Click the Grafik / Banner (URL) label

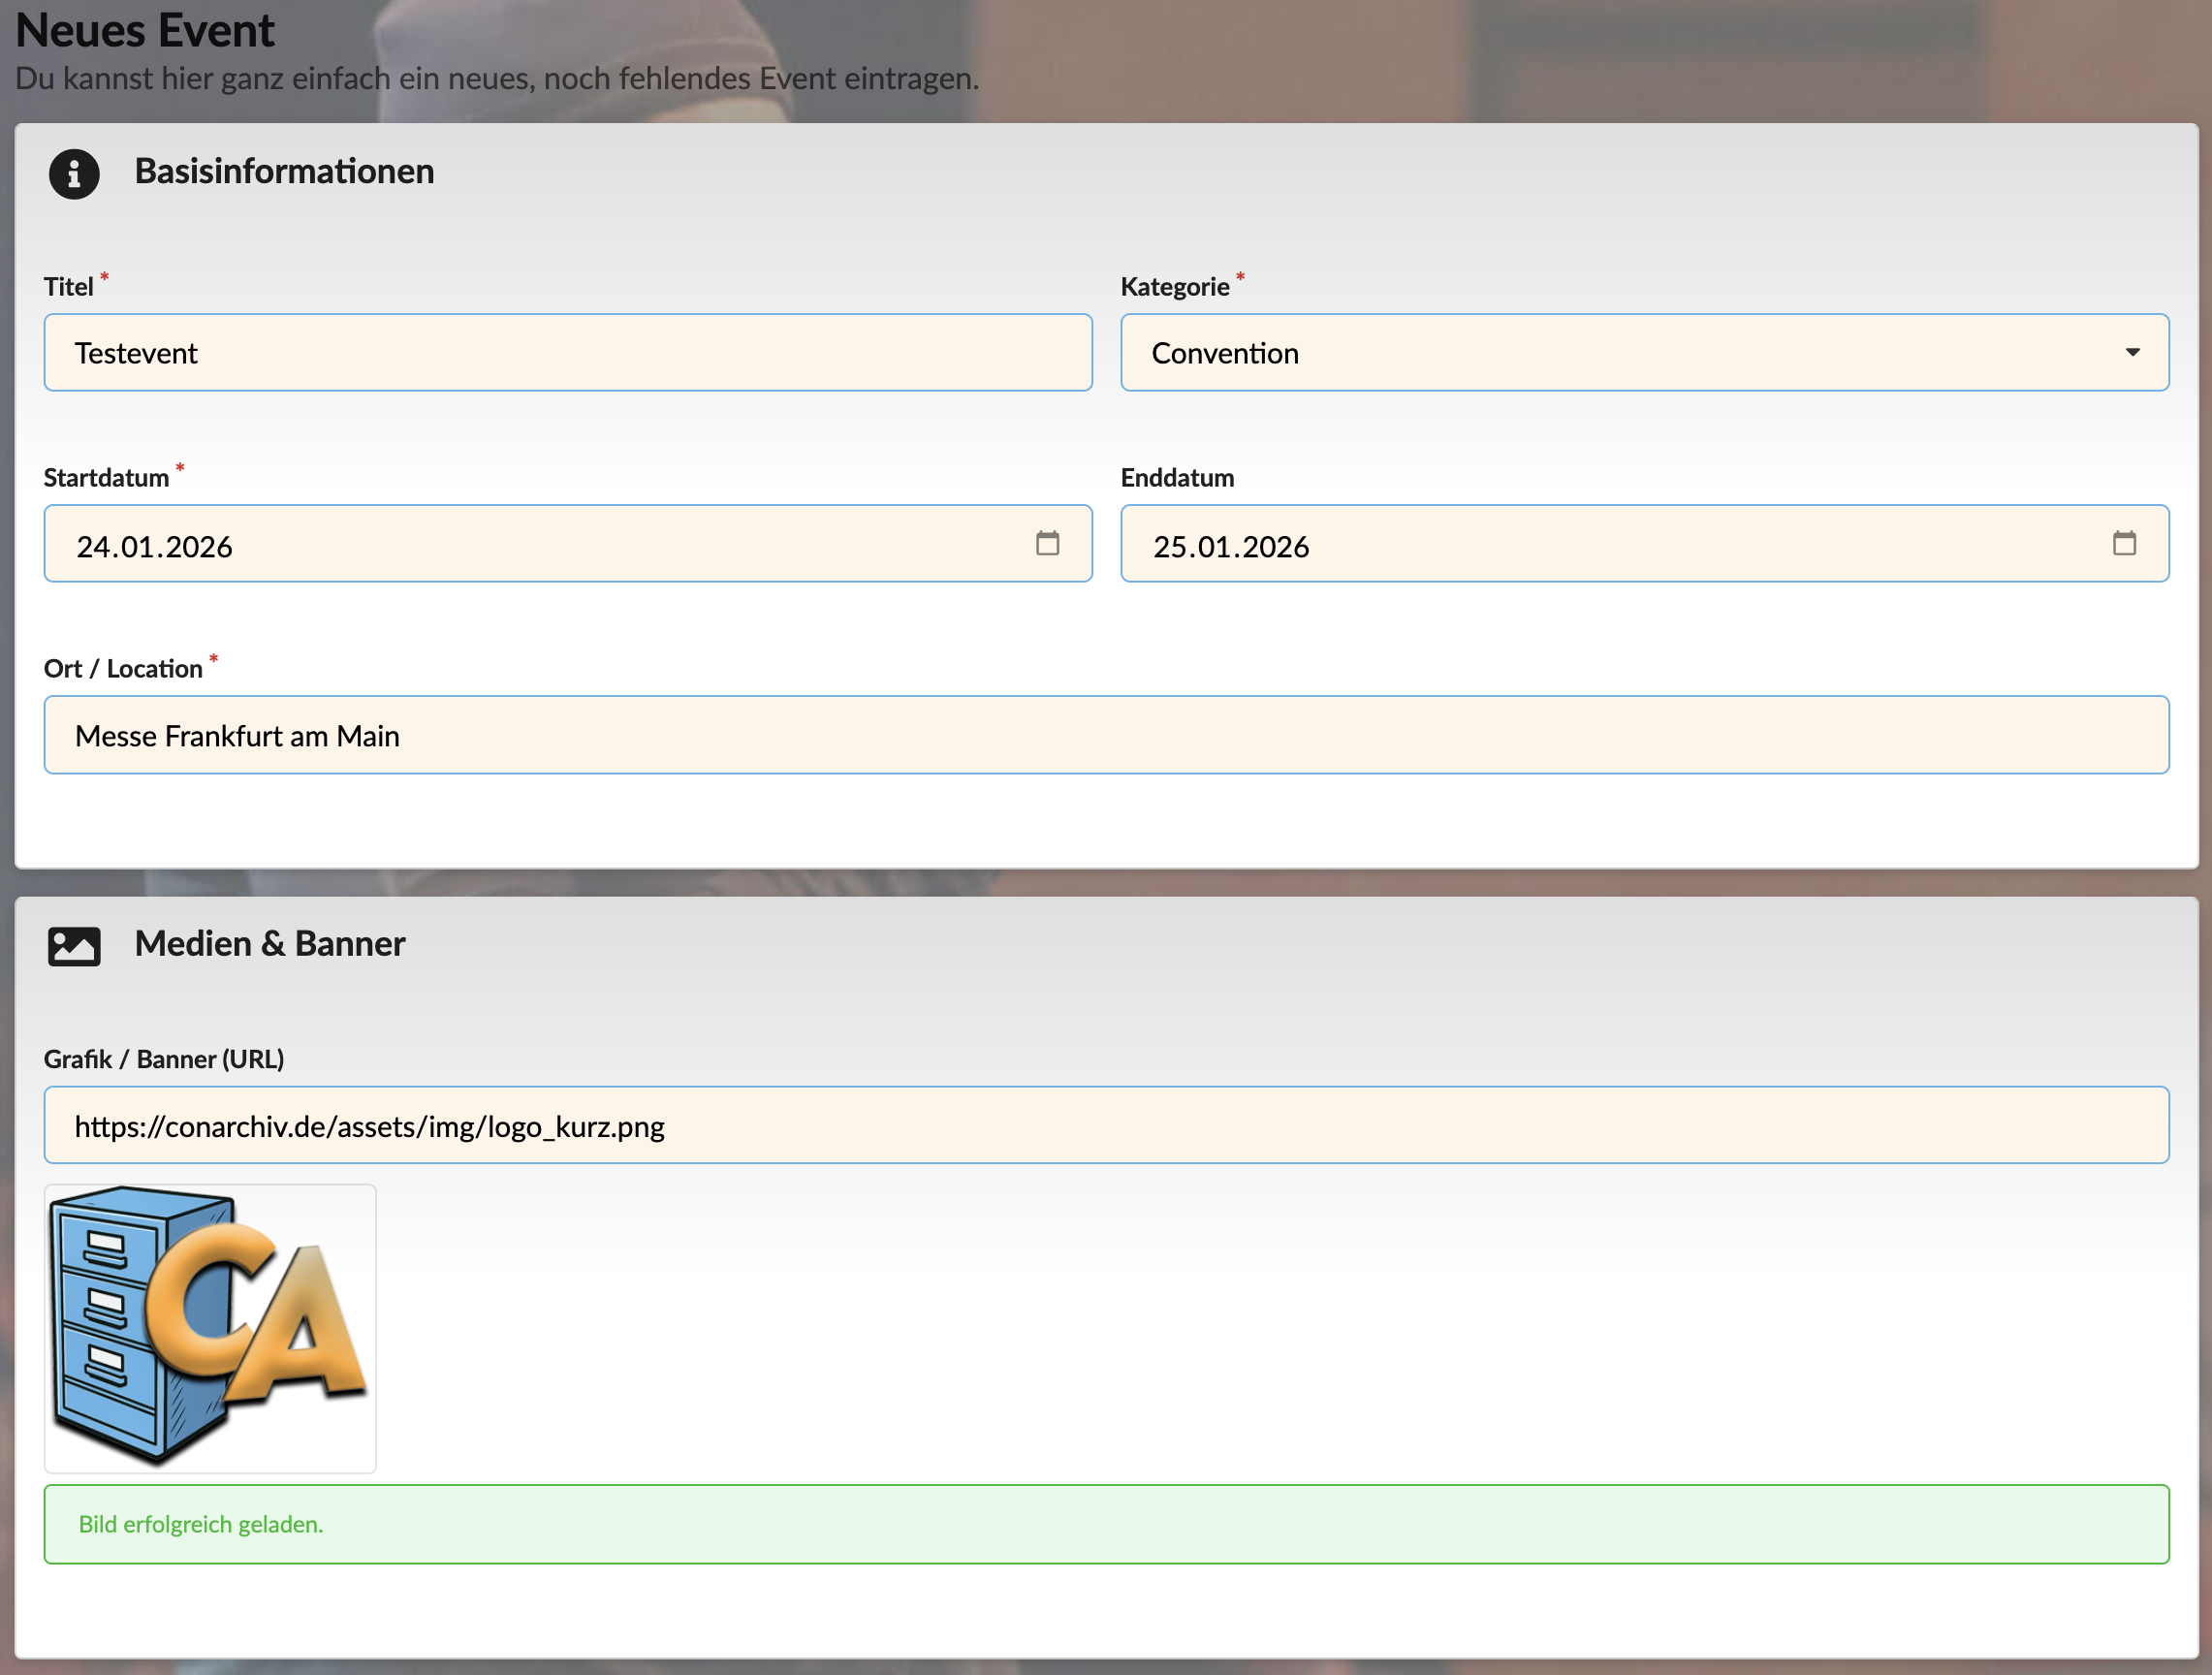coord(164,1059)
